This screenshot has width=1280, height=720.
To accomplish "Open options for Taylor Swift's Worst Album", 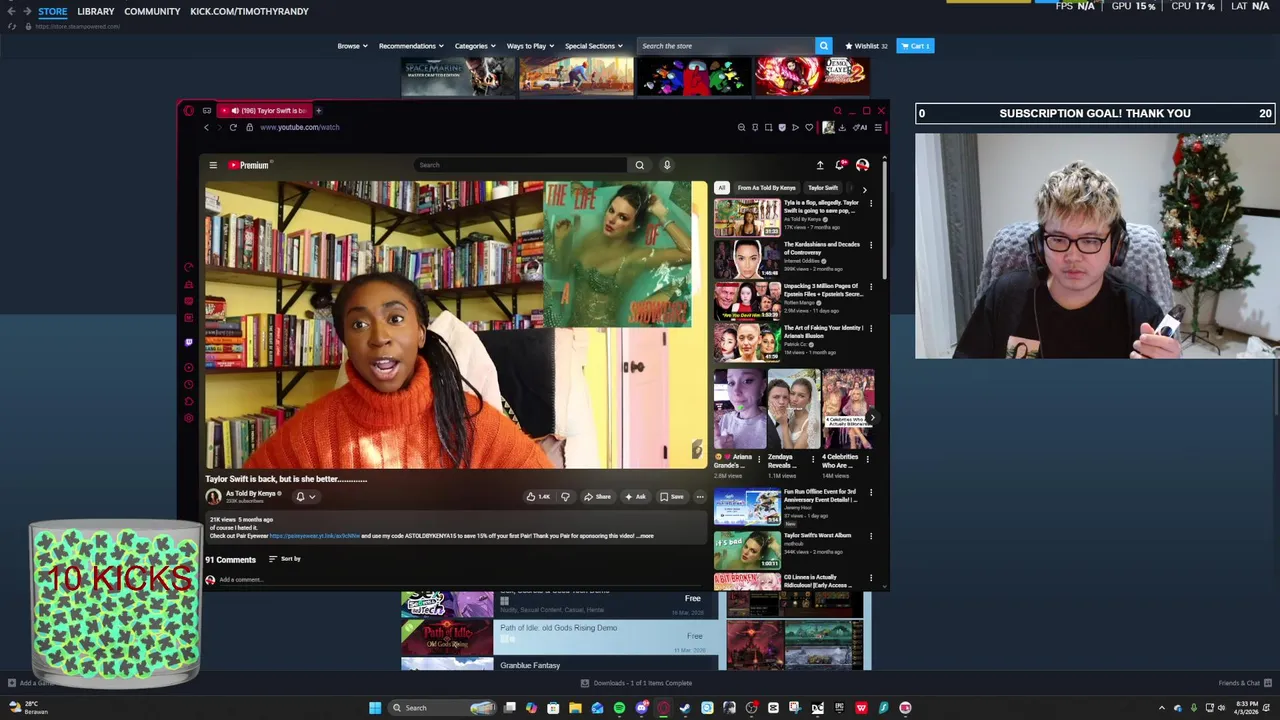I will [x=871, y=536].
